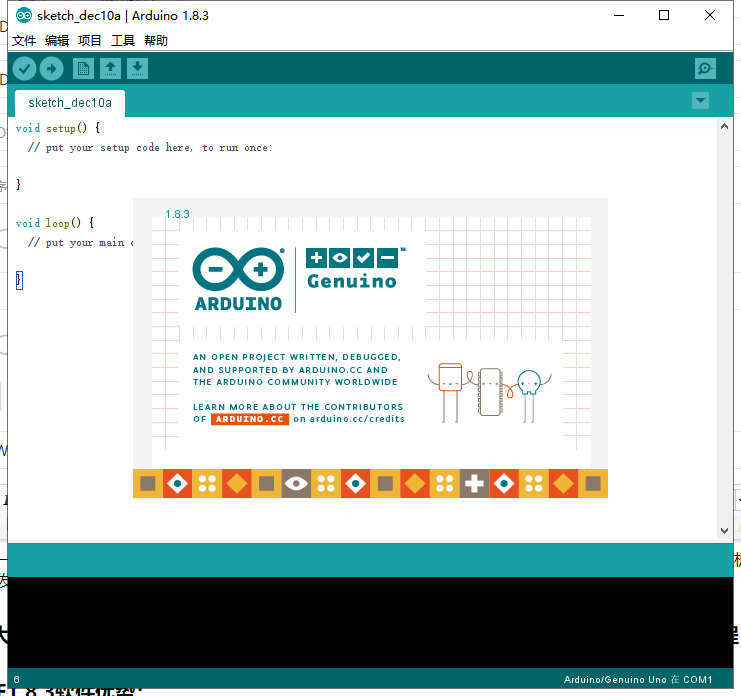Open the 编辑 menu
Viewport: 741px width, 696px height.
pos(57,41)
